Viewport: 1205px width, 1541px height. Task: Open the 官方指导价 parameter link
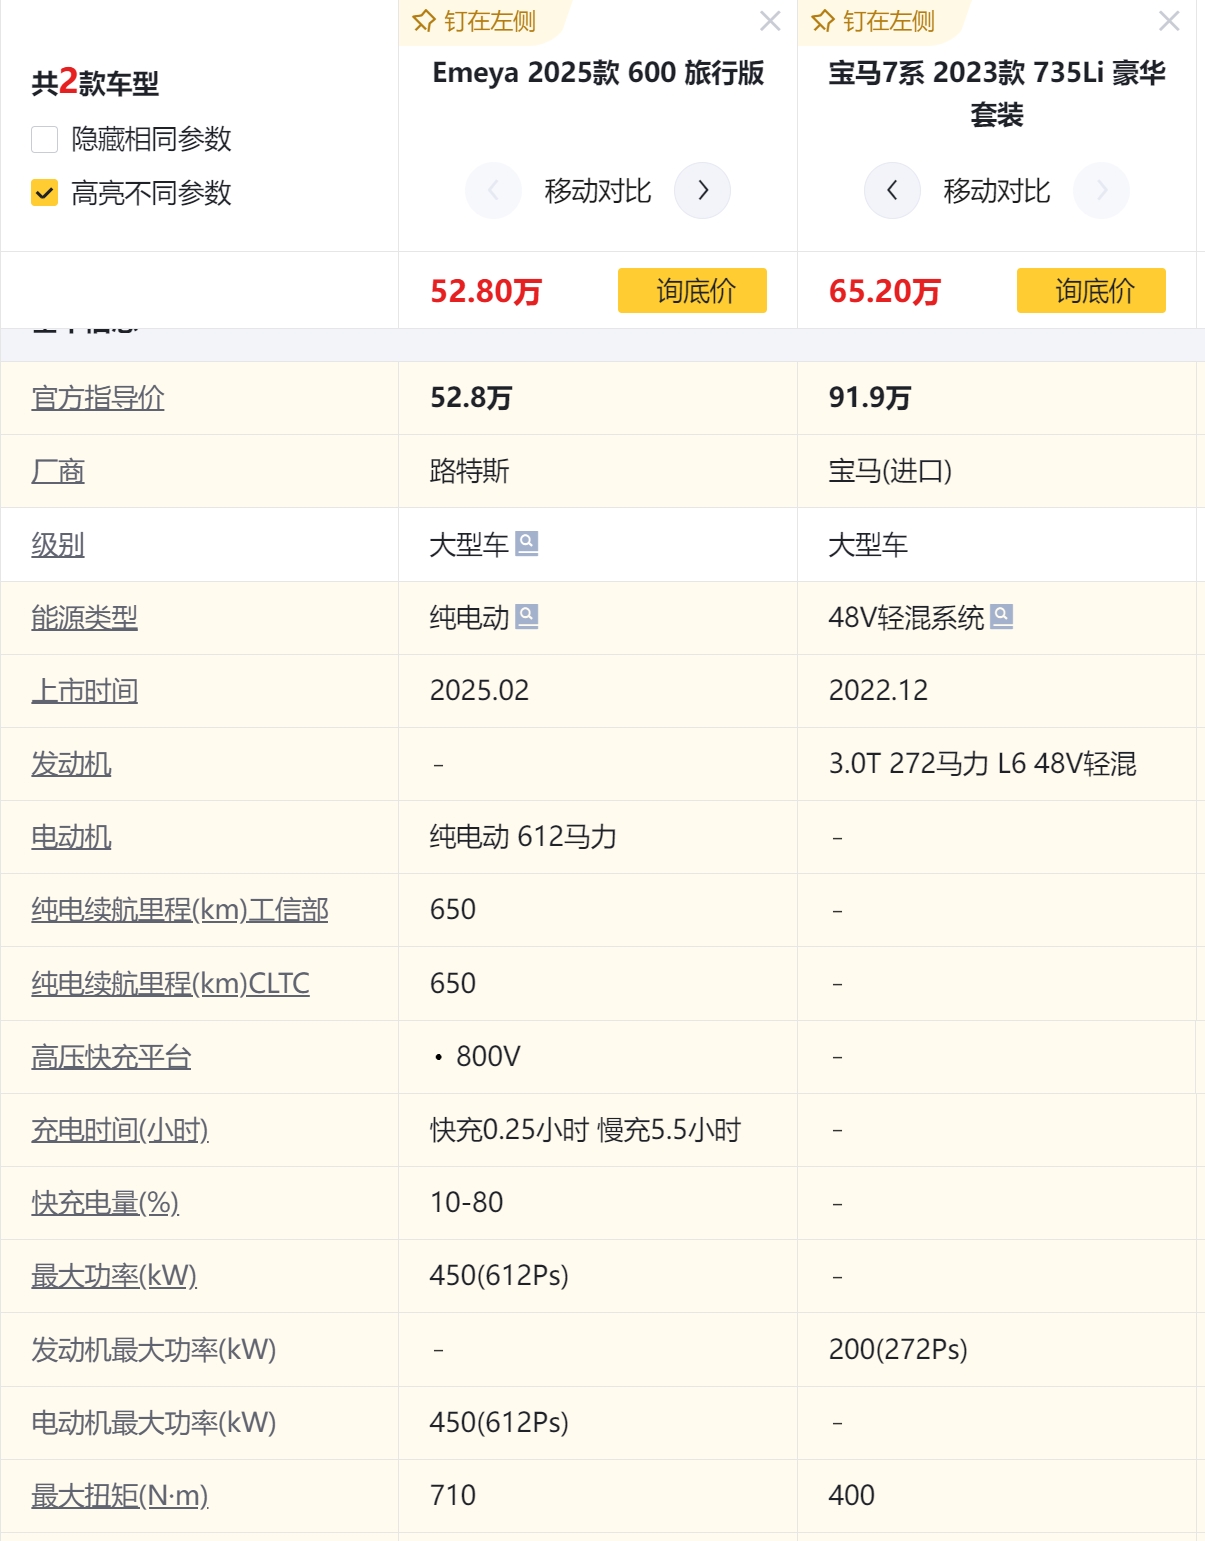(x=98, y=398)
